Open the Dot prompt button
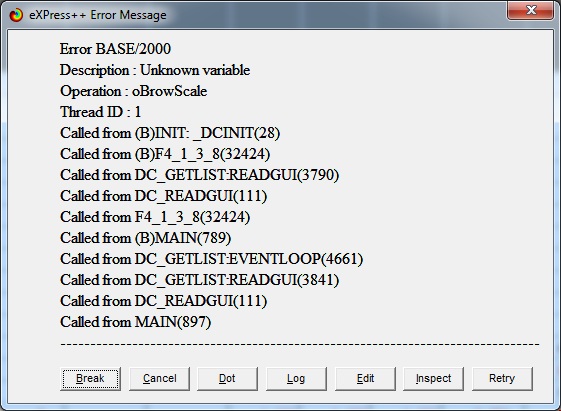Viewport: 561px width, 411px height. click(227, 379)
